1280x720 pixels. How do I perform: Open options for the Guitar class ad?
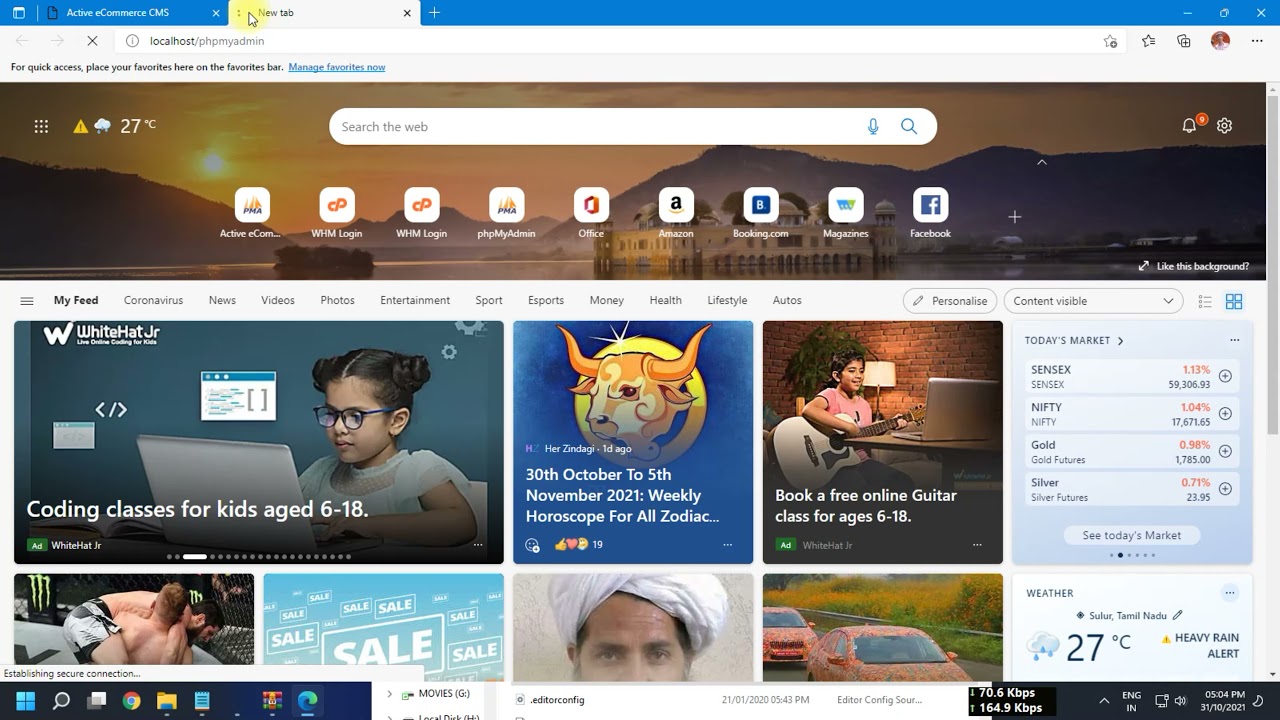tap(977, 545)
